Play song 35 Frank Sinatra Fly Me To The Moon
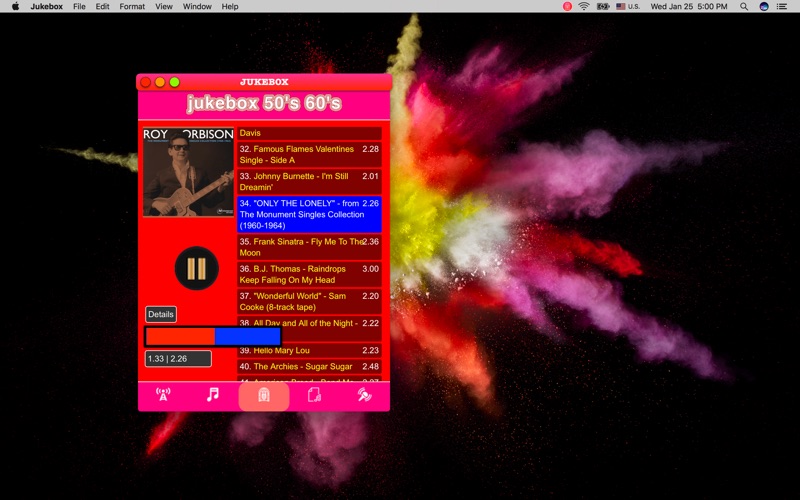This screenshot has width=800, height=500. [309, 247]
